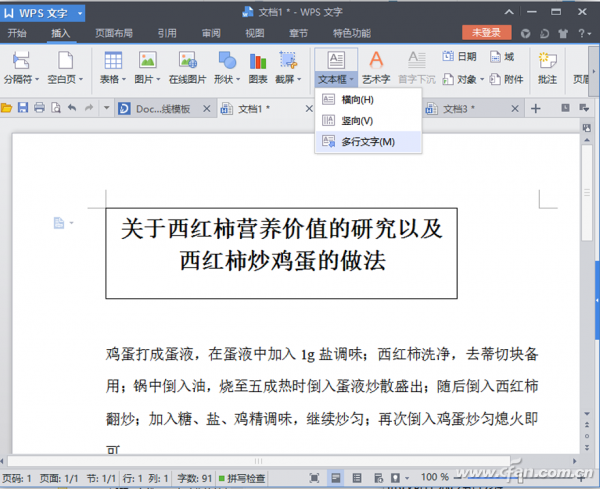Redo the last action
This screenshot has width=600, height=489.
(x=89, y=108)
